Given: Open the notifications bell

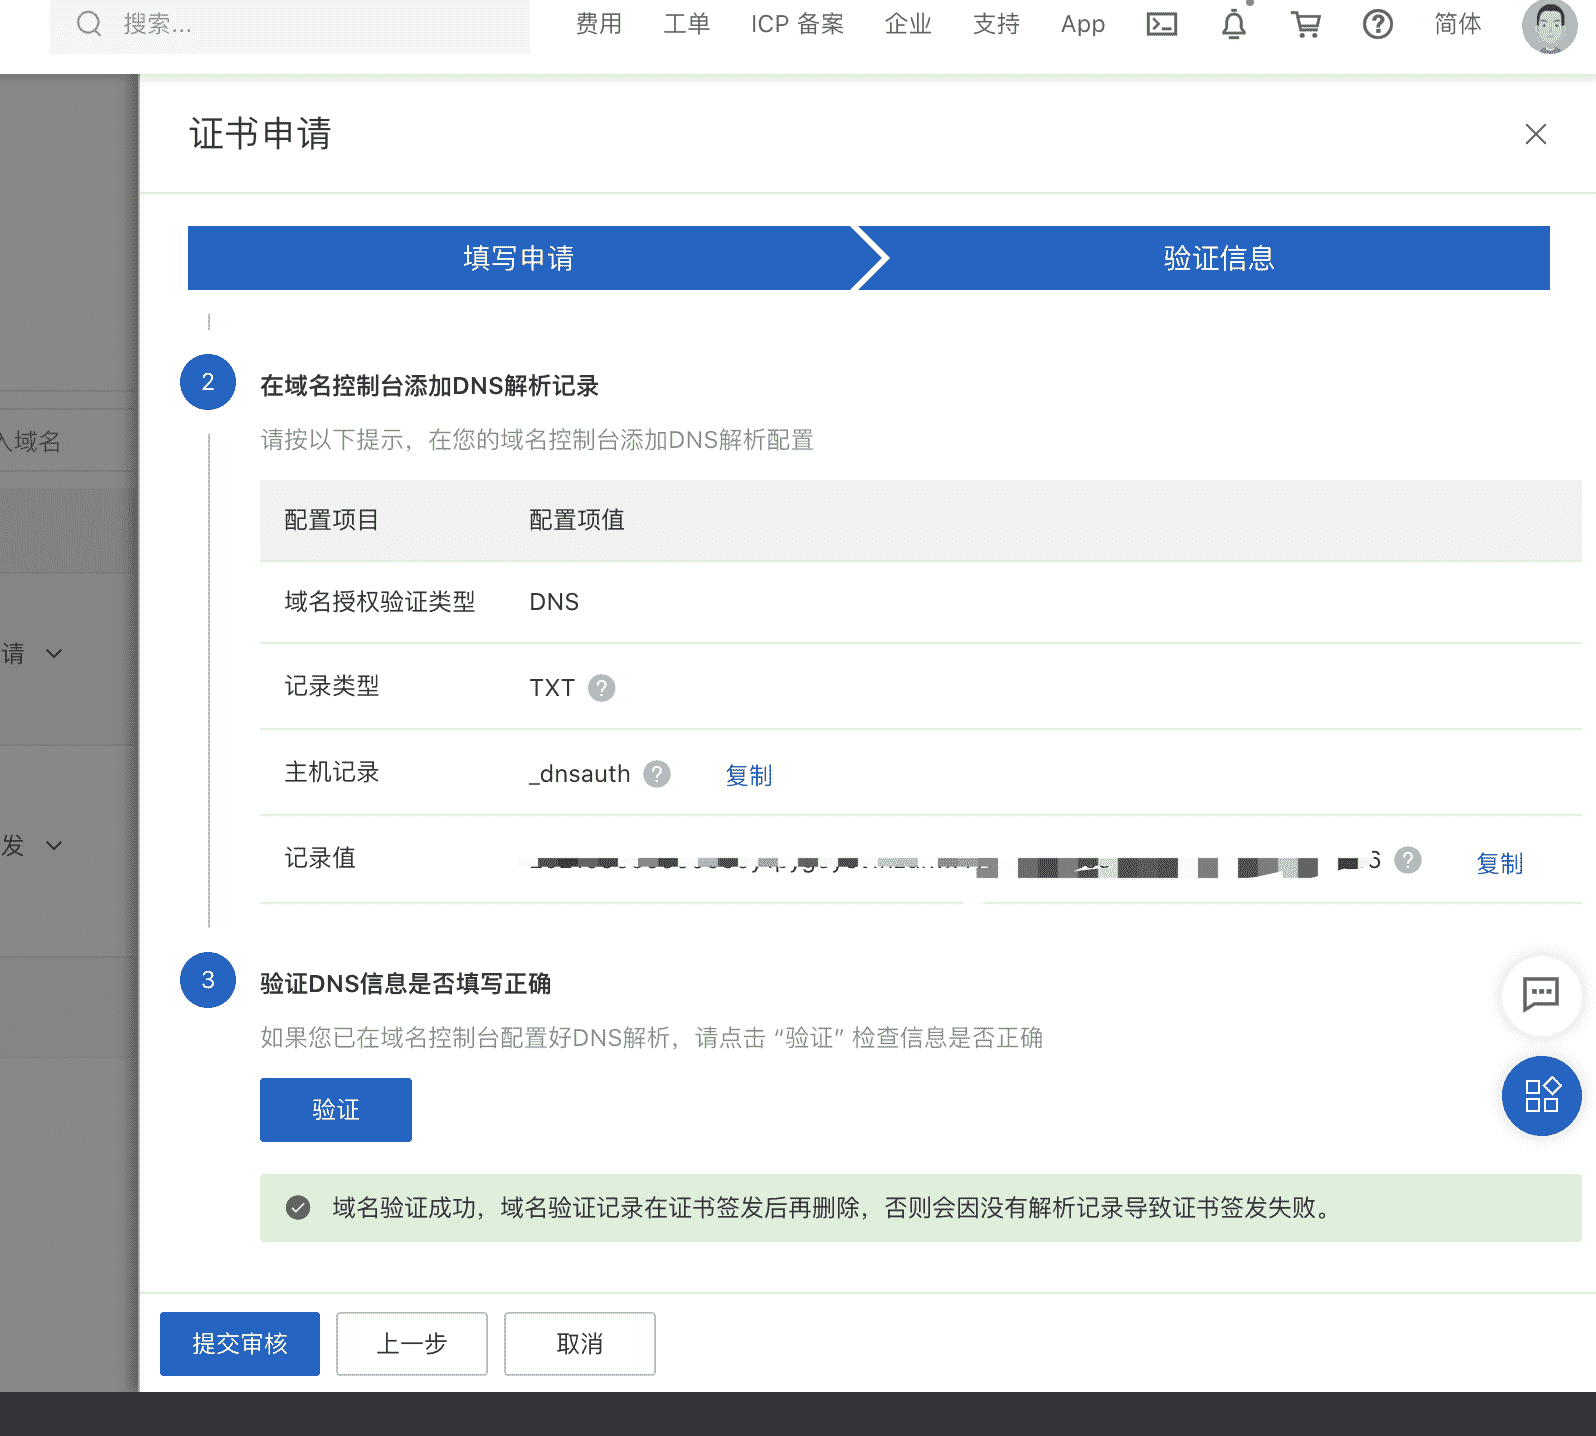Looking at the screenshot, I should pyautogui.click(x=1234, y=24).
